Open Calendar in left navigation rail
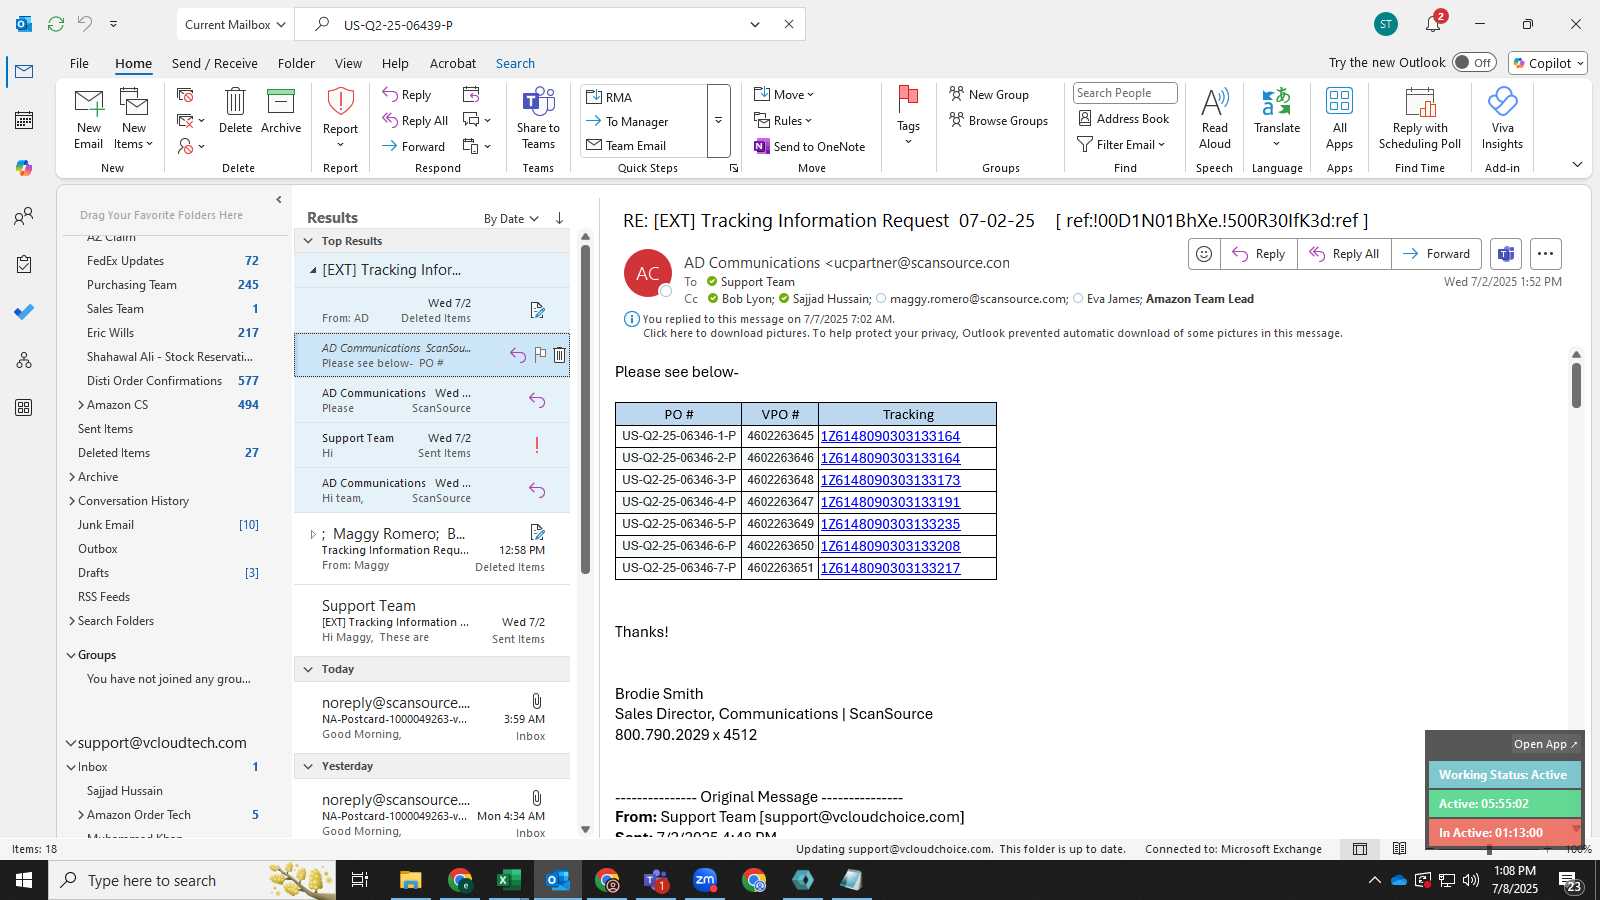Screen dimensions: 1600x900 click(24, 120)
